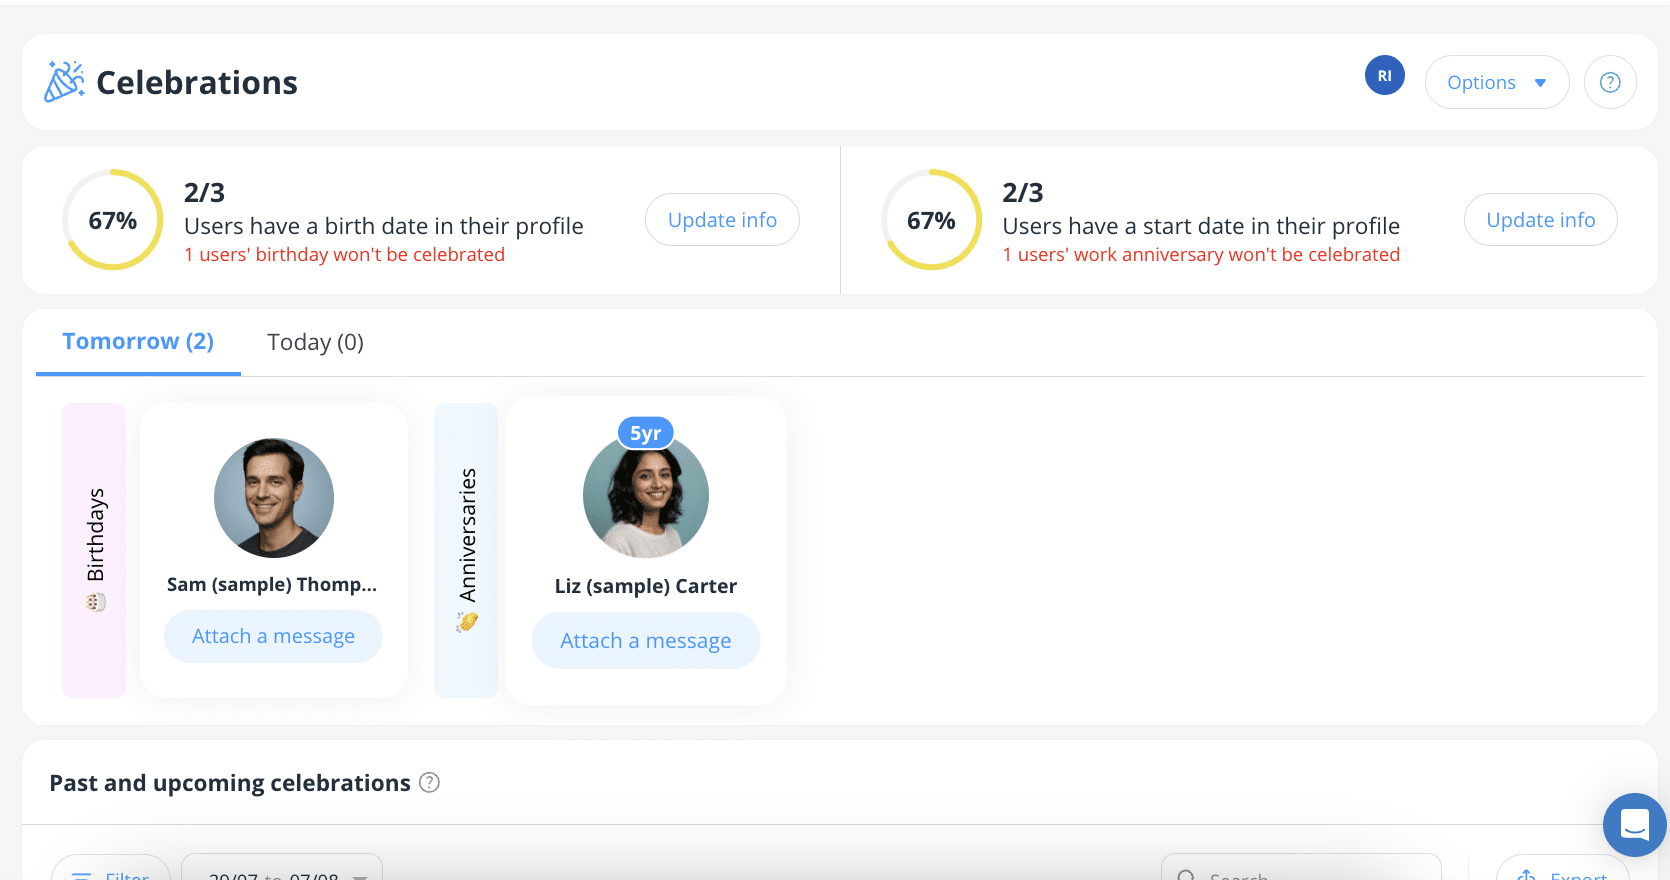This screenshot has width=1670, height=880.
Task: Click the Birthdays cake icon
Action: [96, 602]
